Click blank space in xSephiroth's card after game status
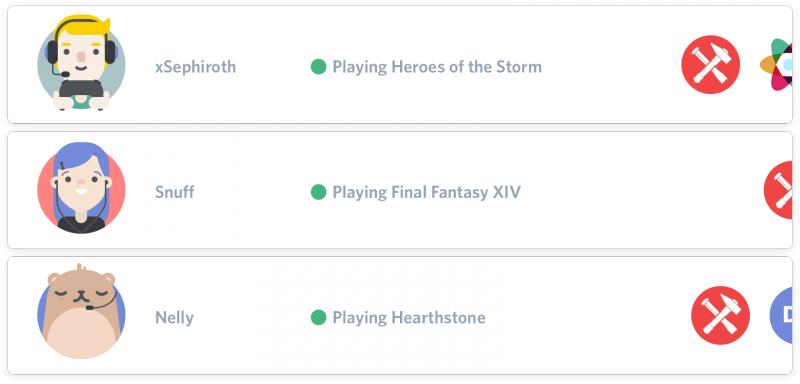Image resolution: width=800 pixels, height=384 pixels. [x=610, y=66]
